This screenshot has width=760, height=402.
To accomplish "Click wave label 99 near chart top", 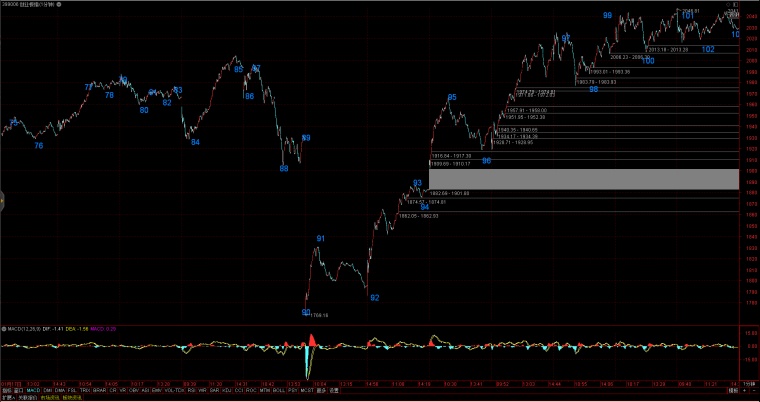I will 607,16.
